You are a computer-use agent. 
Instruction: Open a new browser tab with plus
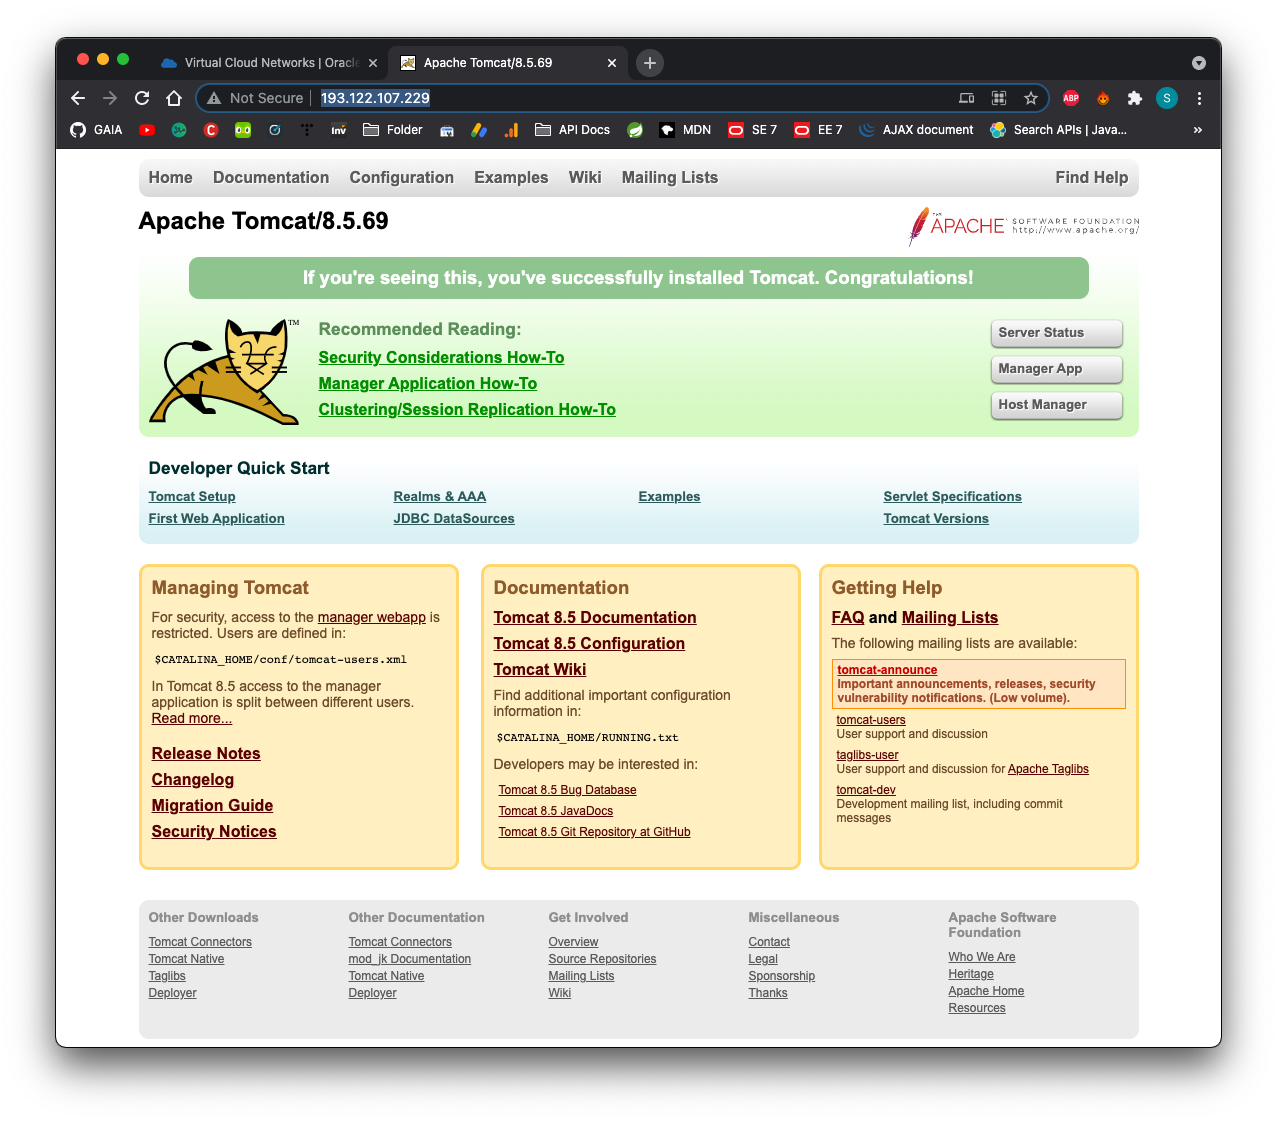pos(650,63)
